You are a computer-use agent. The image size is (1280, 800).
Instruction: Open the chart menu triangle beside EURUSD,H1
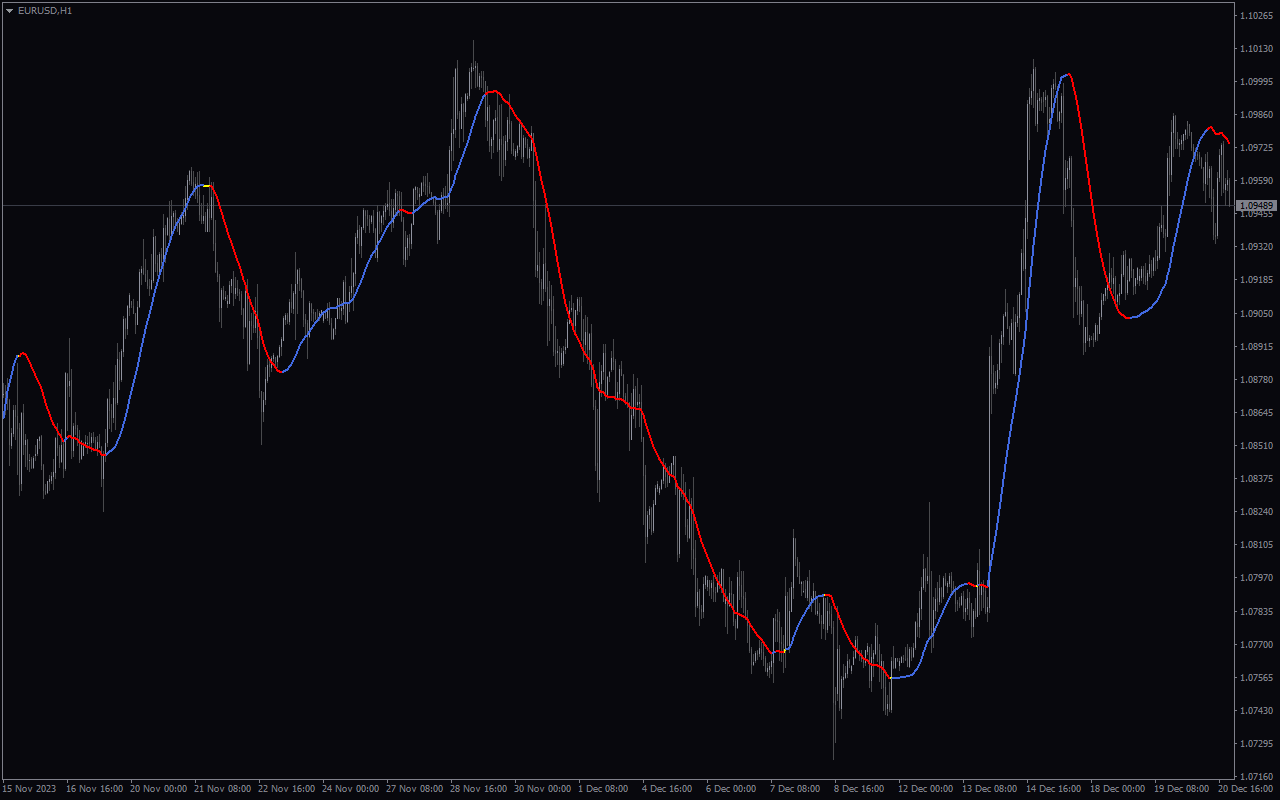(9, 10)
